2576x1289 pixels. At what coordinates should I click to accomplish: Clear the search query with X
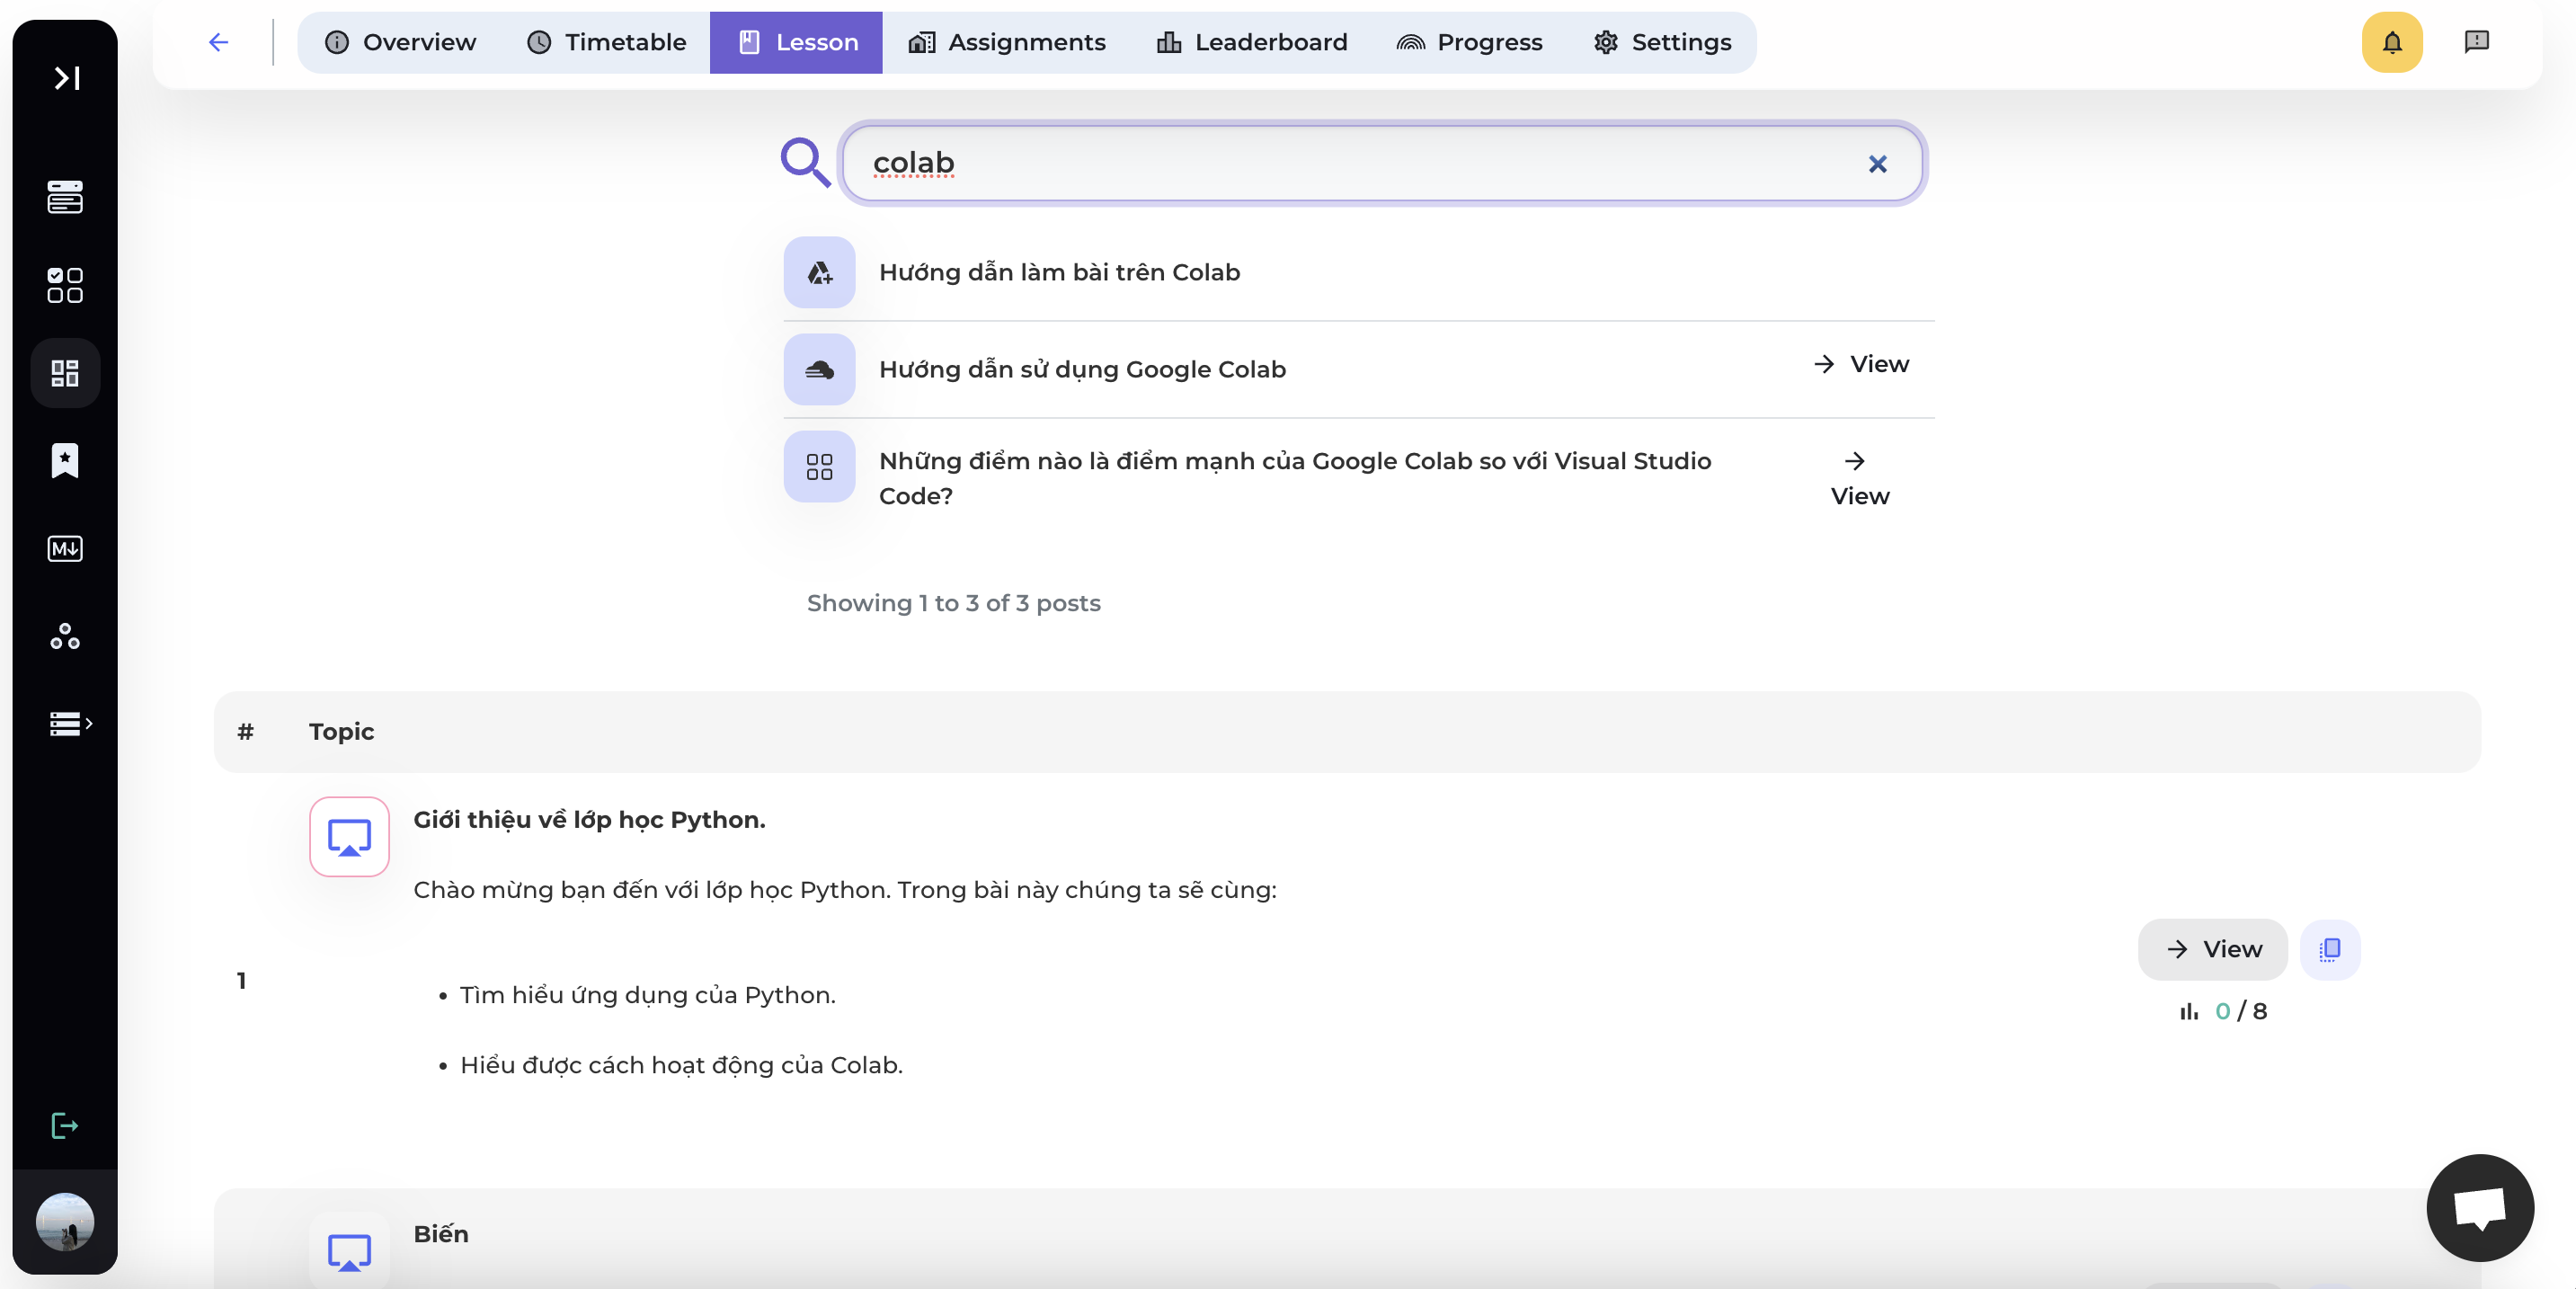1877,164
